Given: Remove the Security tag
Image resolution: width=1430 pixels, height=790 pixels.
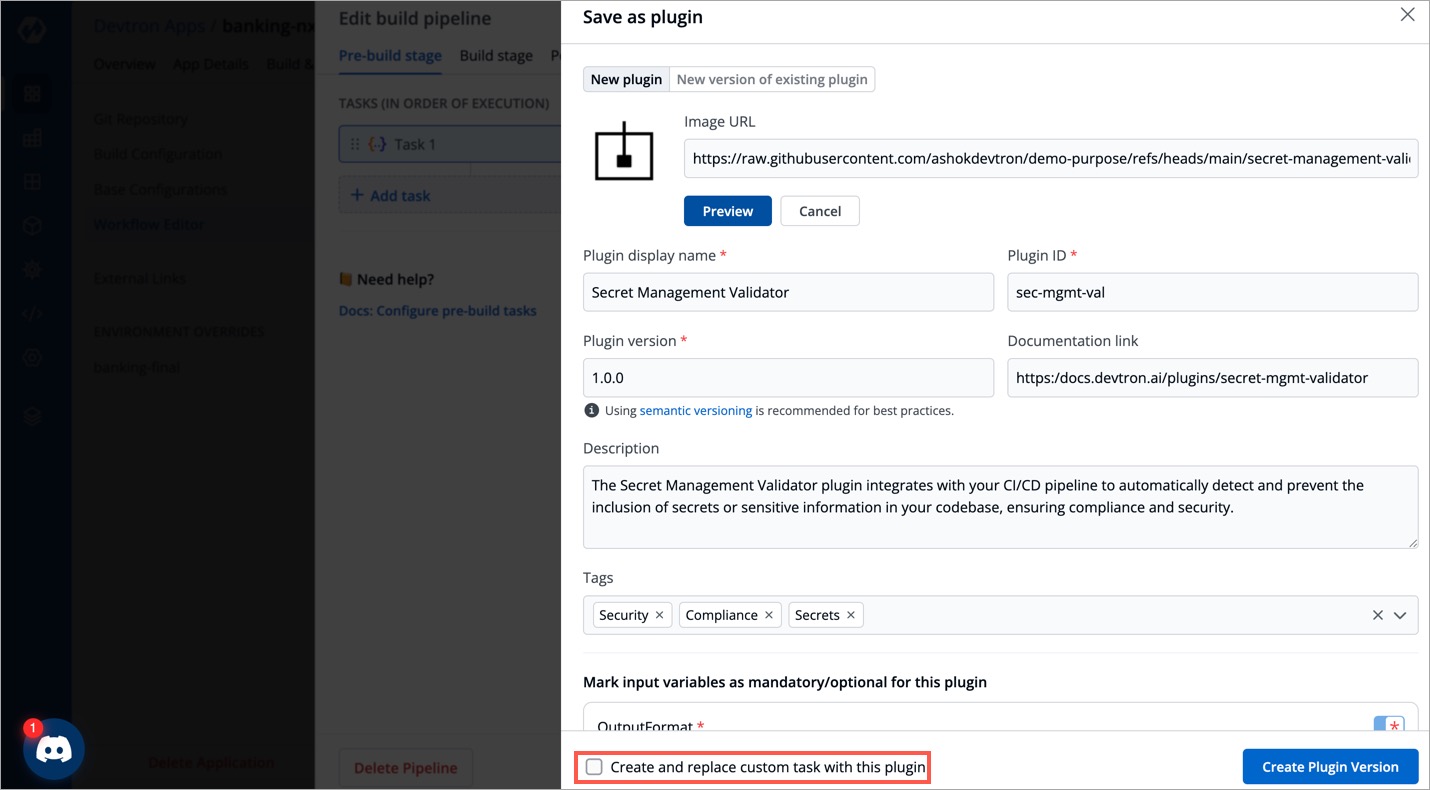Looking at the screenshot, I should pos(659,614).
